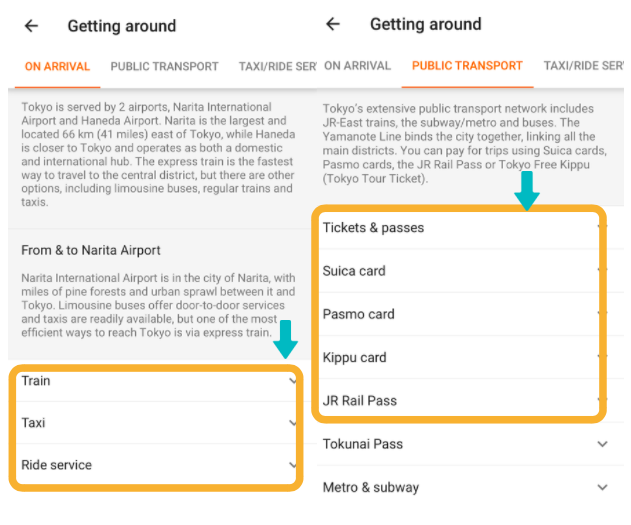Image resolution: width=631 pixels, height=525 pixels.
Task: Expand the Taxi section
Action: [156, 423]
